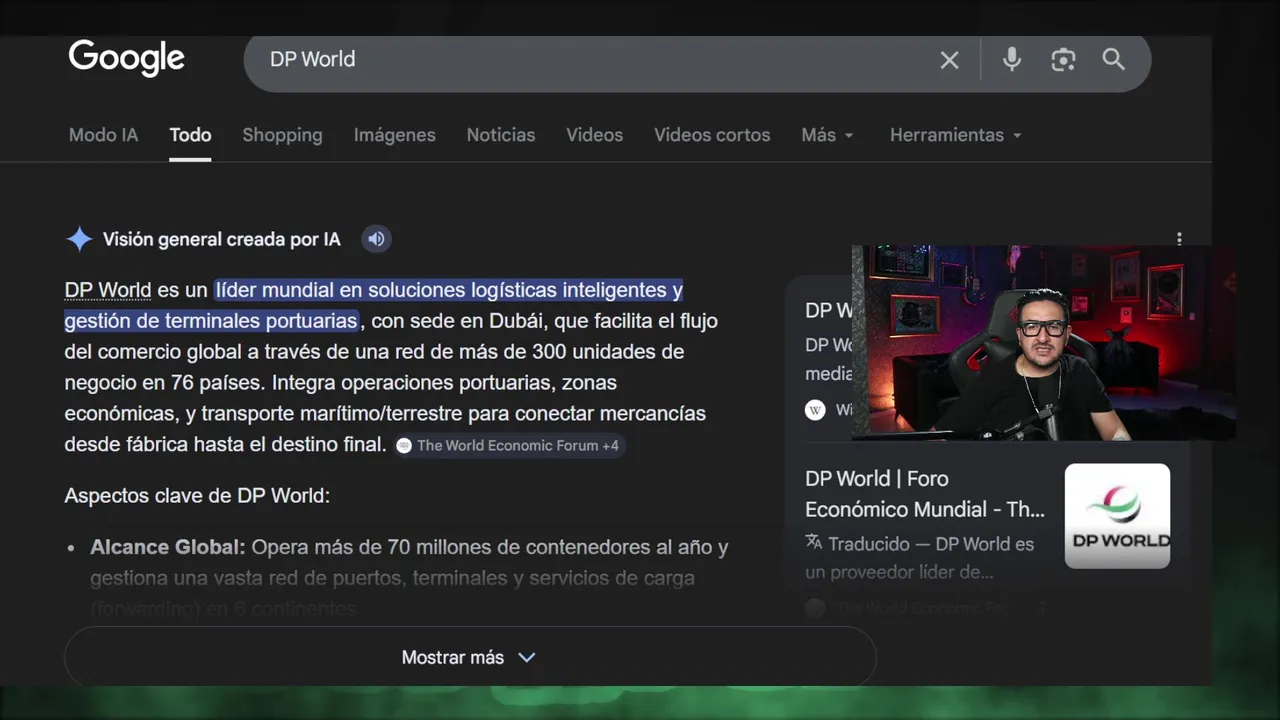The width and height of the screenshot is (1280, 720).
Task: Switch to the Videos tab
Action: point(594,135)
